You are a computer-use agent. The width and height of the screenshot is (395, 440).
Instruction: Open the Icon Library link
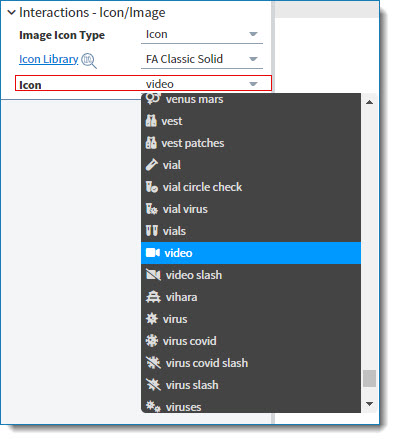coord(49,59)
